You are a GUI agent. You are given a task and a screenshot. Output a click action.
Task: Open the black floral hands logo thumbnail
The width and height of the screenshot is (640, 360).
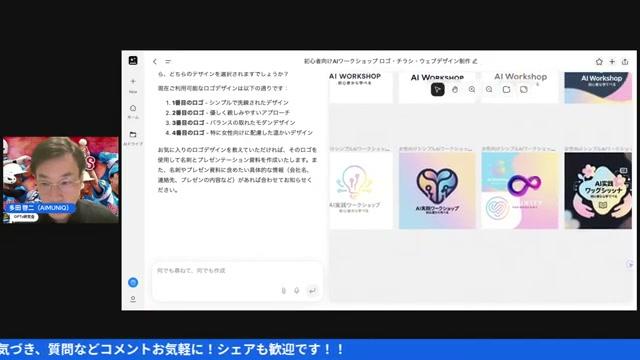point(598,191)
